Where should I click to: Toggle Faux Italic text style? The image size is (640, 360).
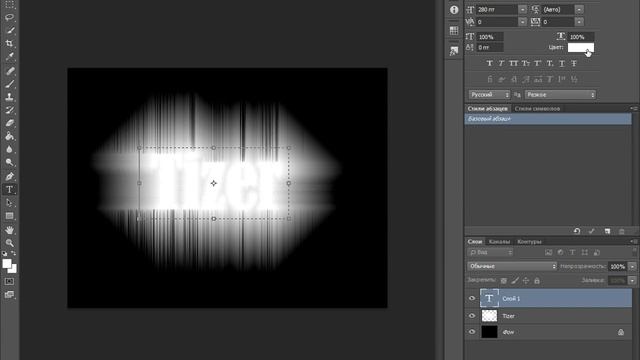point(502,63)
